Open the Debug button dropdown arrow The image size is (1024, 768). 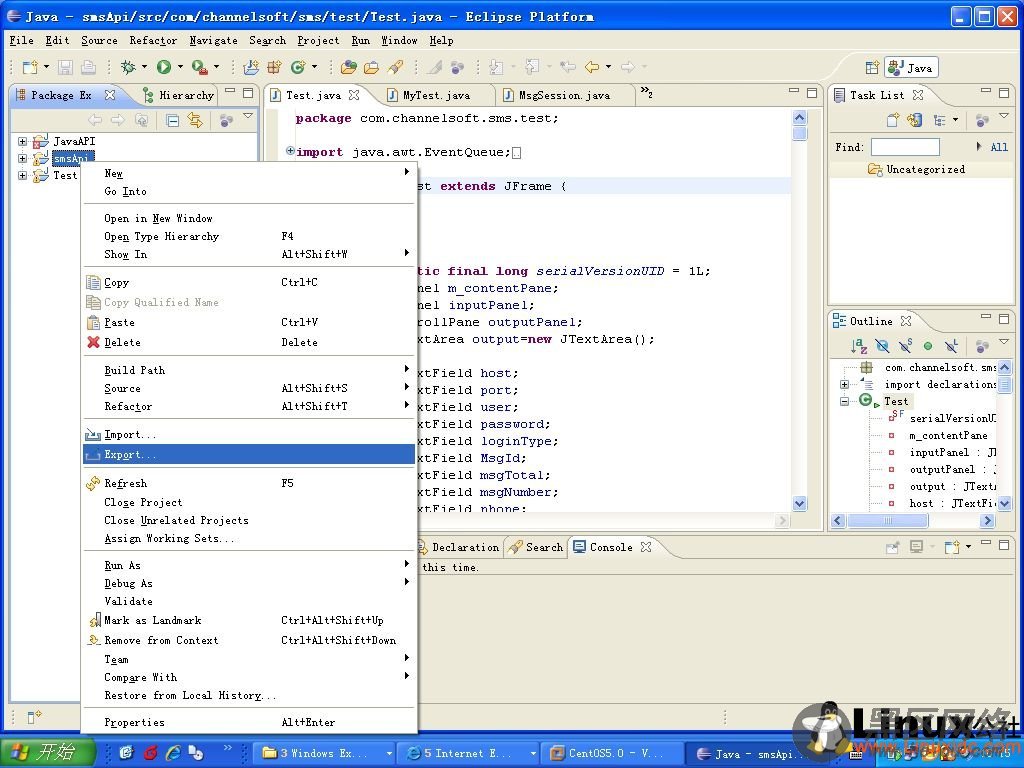pos(144,67)
